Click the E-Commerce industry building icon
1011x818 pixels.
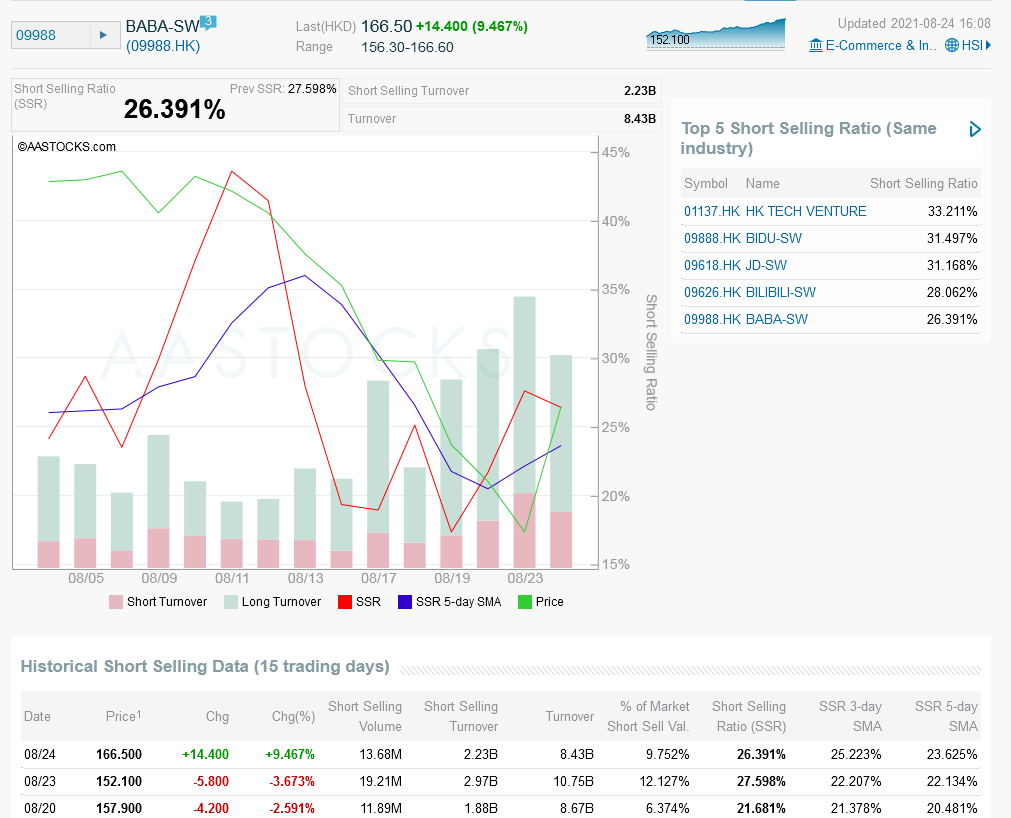(817, 45)
